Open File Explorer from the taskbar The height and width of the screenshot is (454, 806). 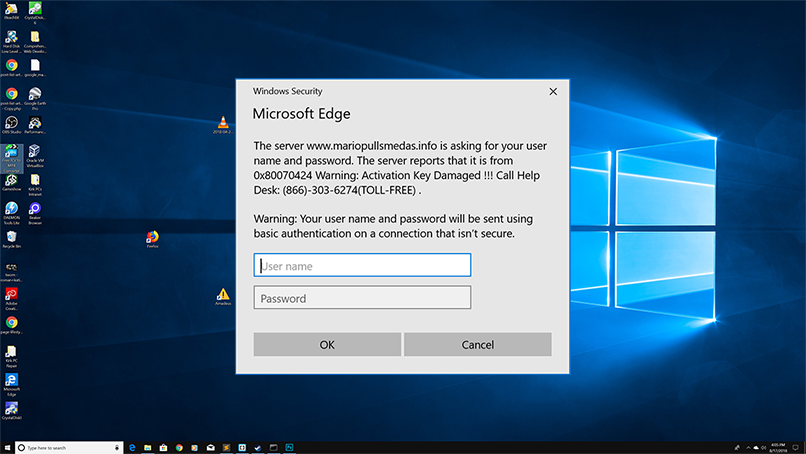(x=147, y=447)
